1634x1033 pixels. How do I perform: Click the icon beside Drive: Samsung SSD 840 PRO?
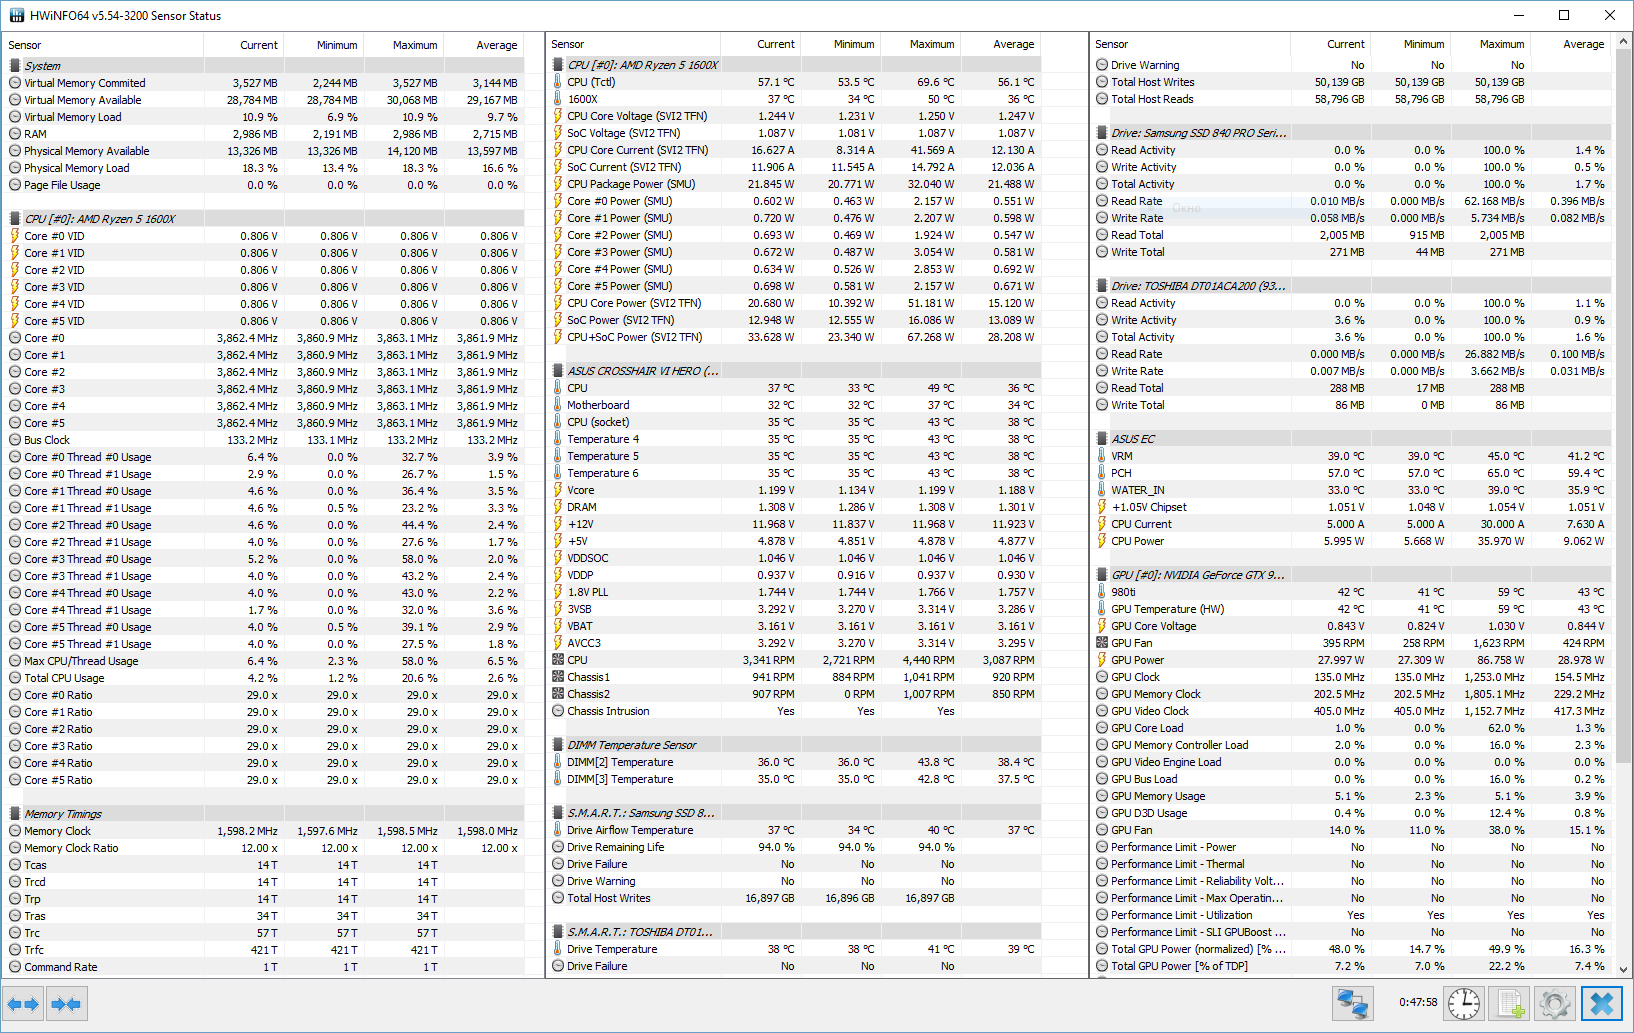tap(1102, 133)
